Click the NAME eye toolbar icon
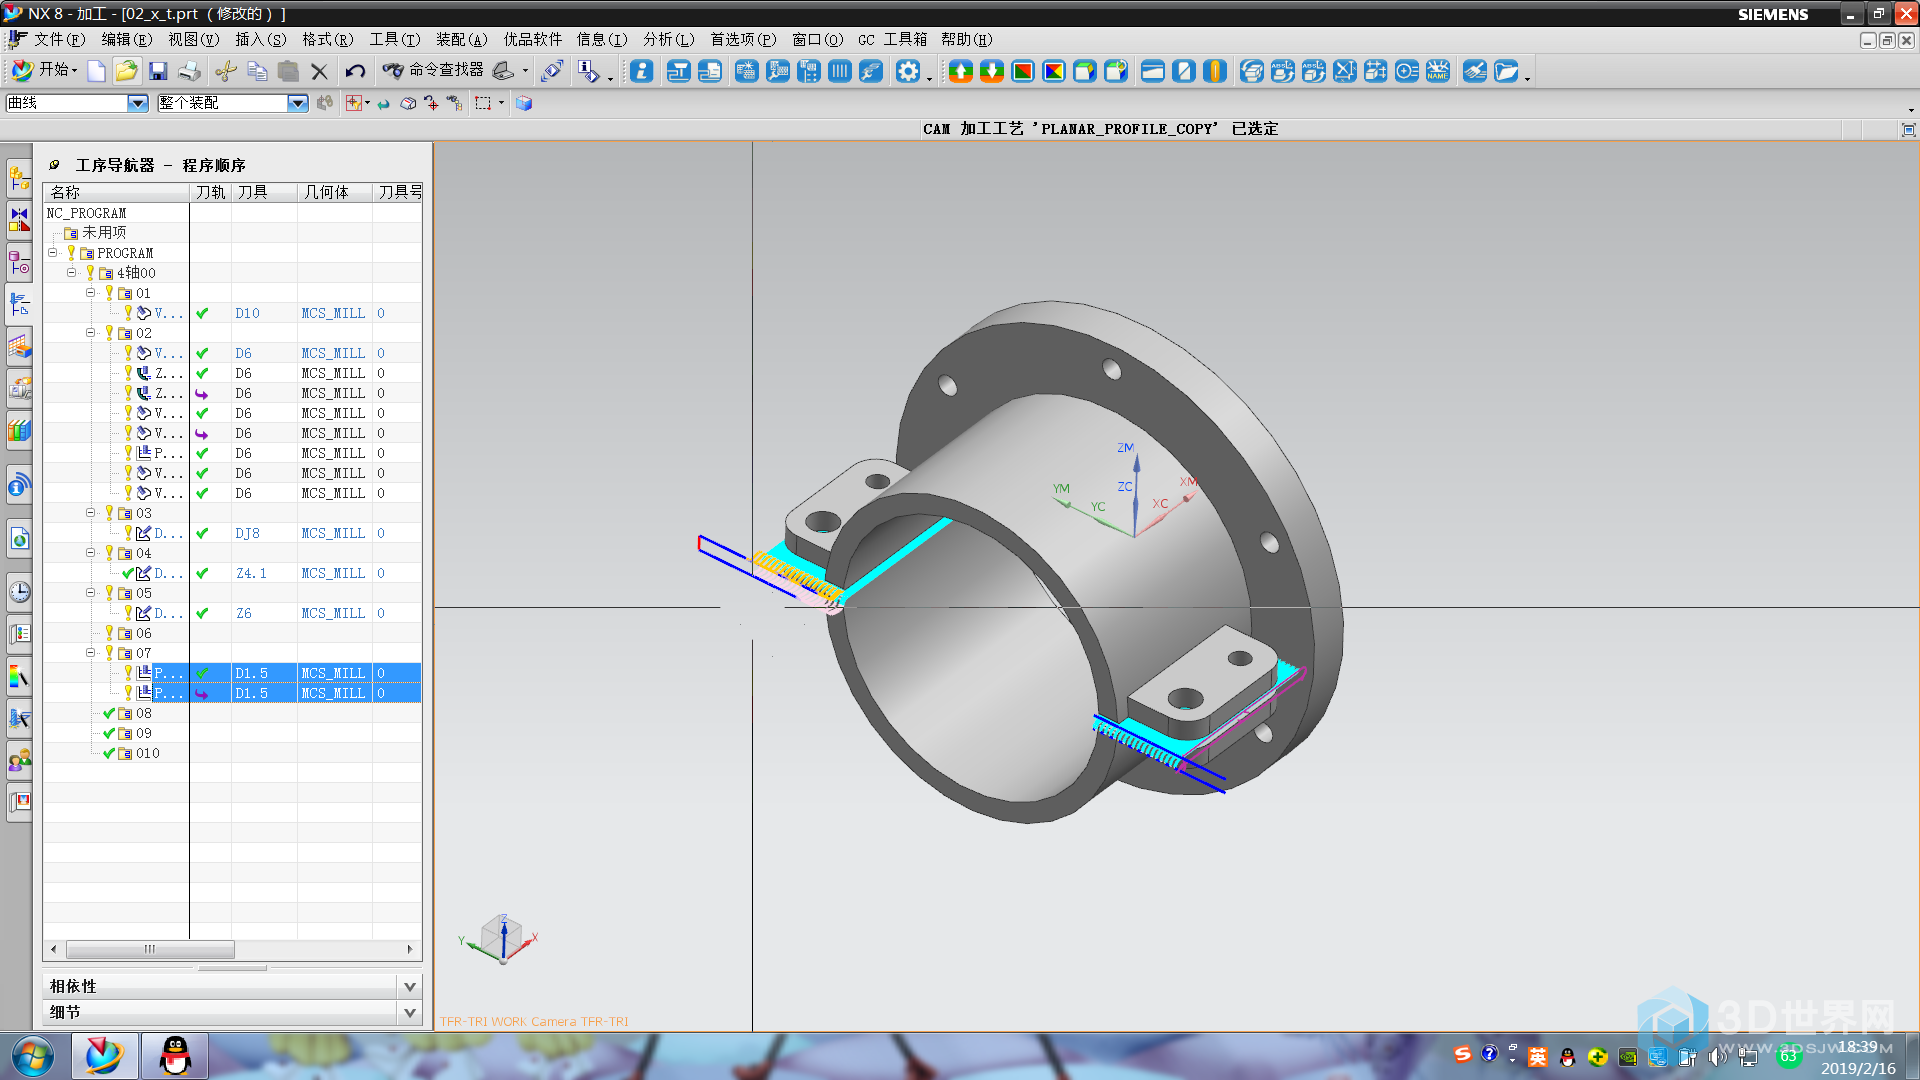This screenshot has width=1920, height=1080. (1438, 71)
